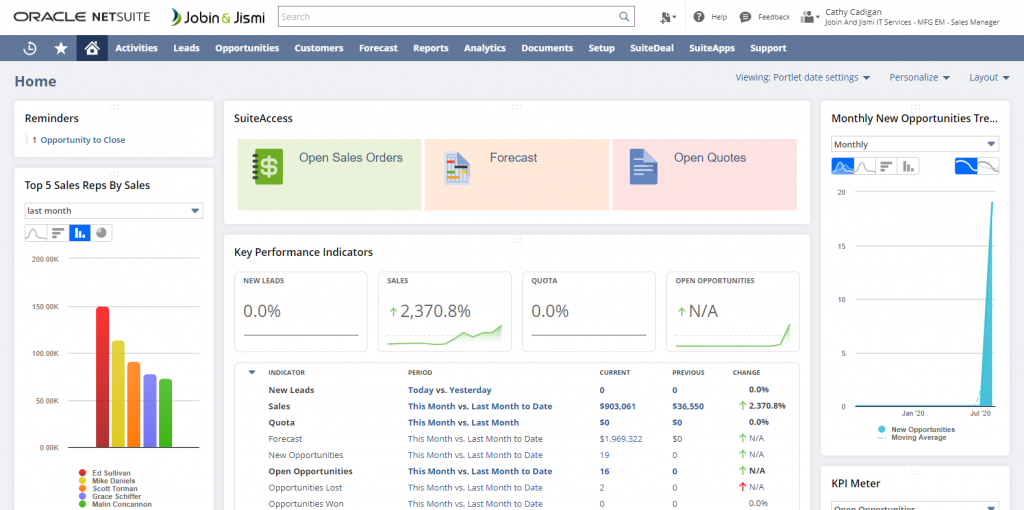Select line chart in Monthly New Opportunities
Image resolution: width=1024 pixels, height=510 pixels.
[x=865, y=167]
